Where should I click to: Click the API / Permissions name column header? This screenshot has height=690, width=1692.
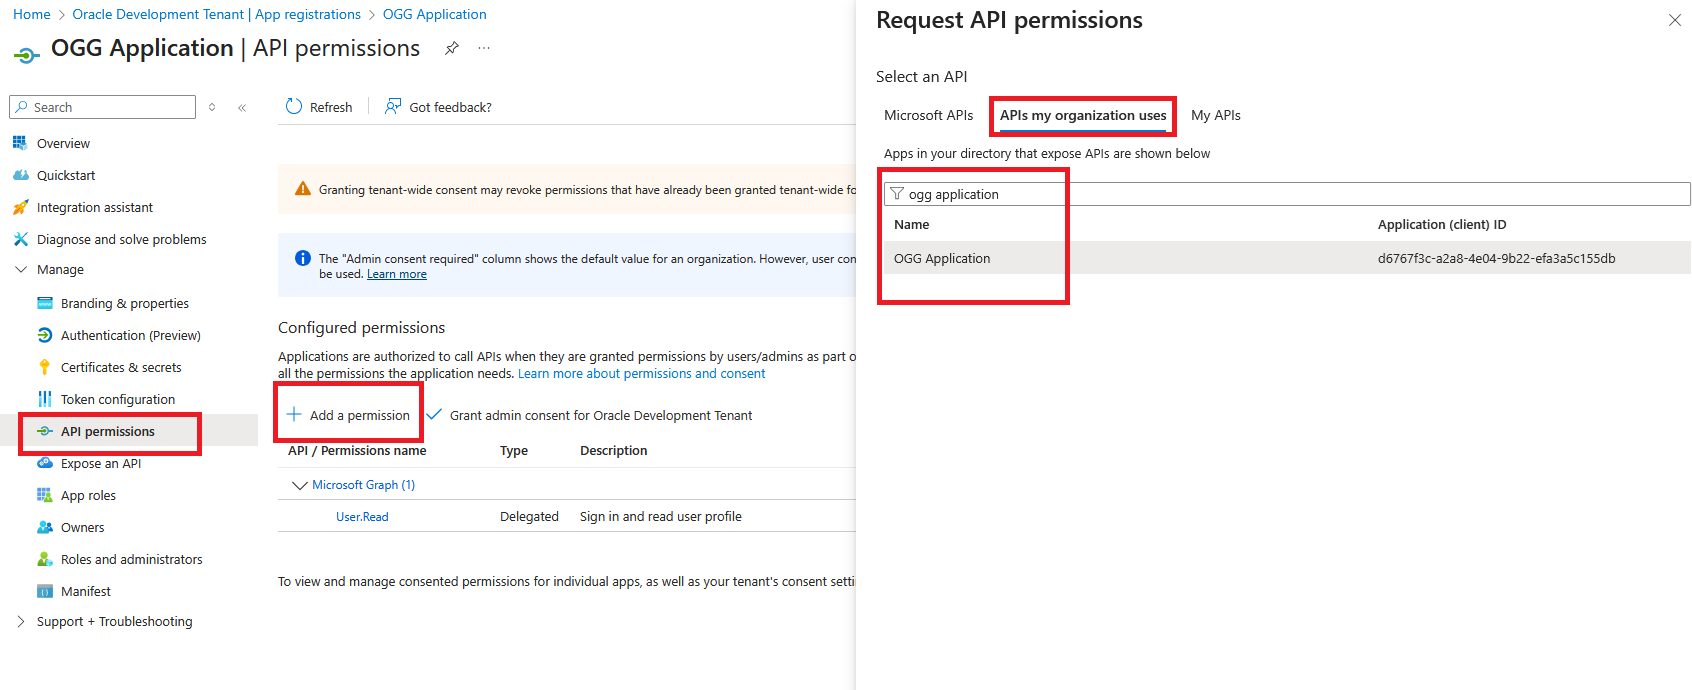(x=357, y=451)
